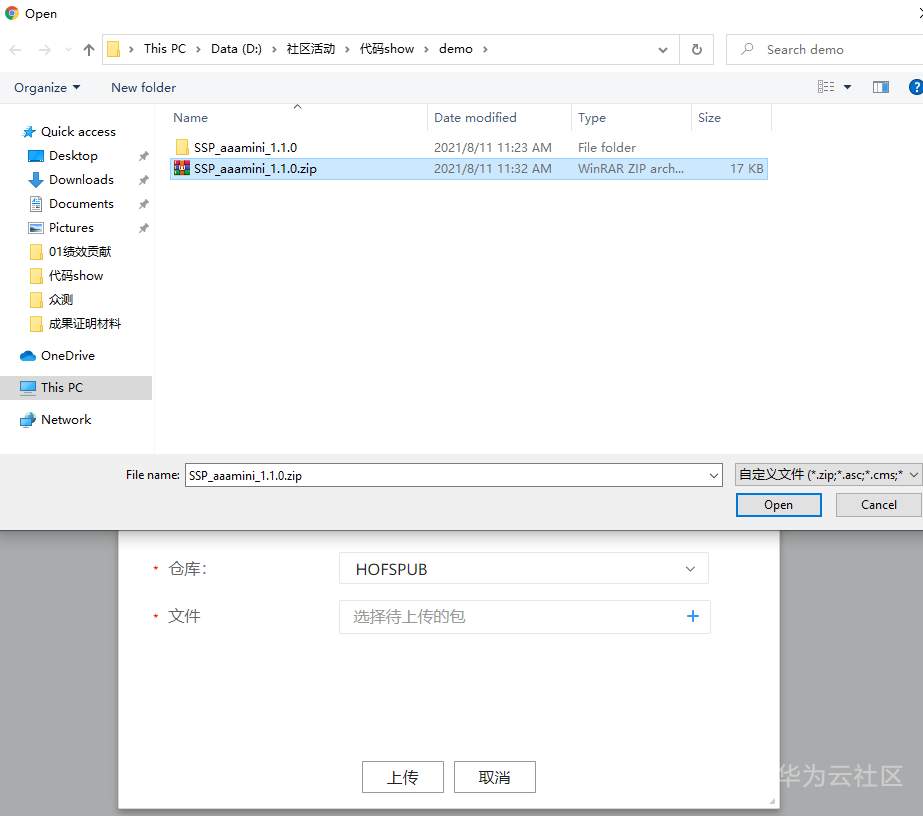
Task: Unpin Pictures using its pin icon
Action: pos(143,228)
